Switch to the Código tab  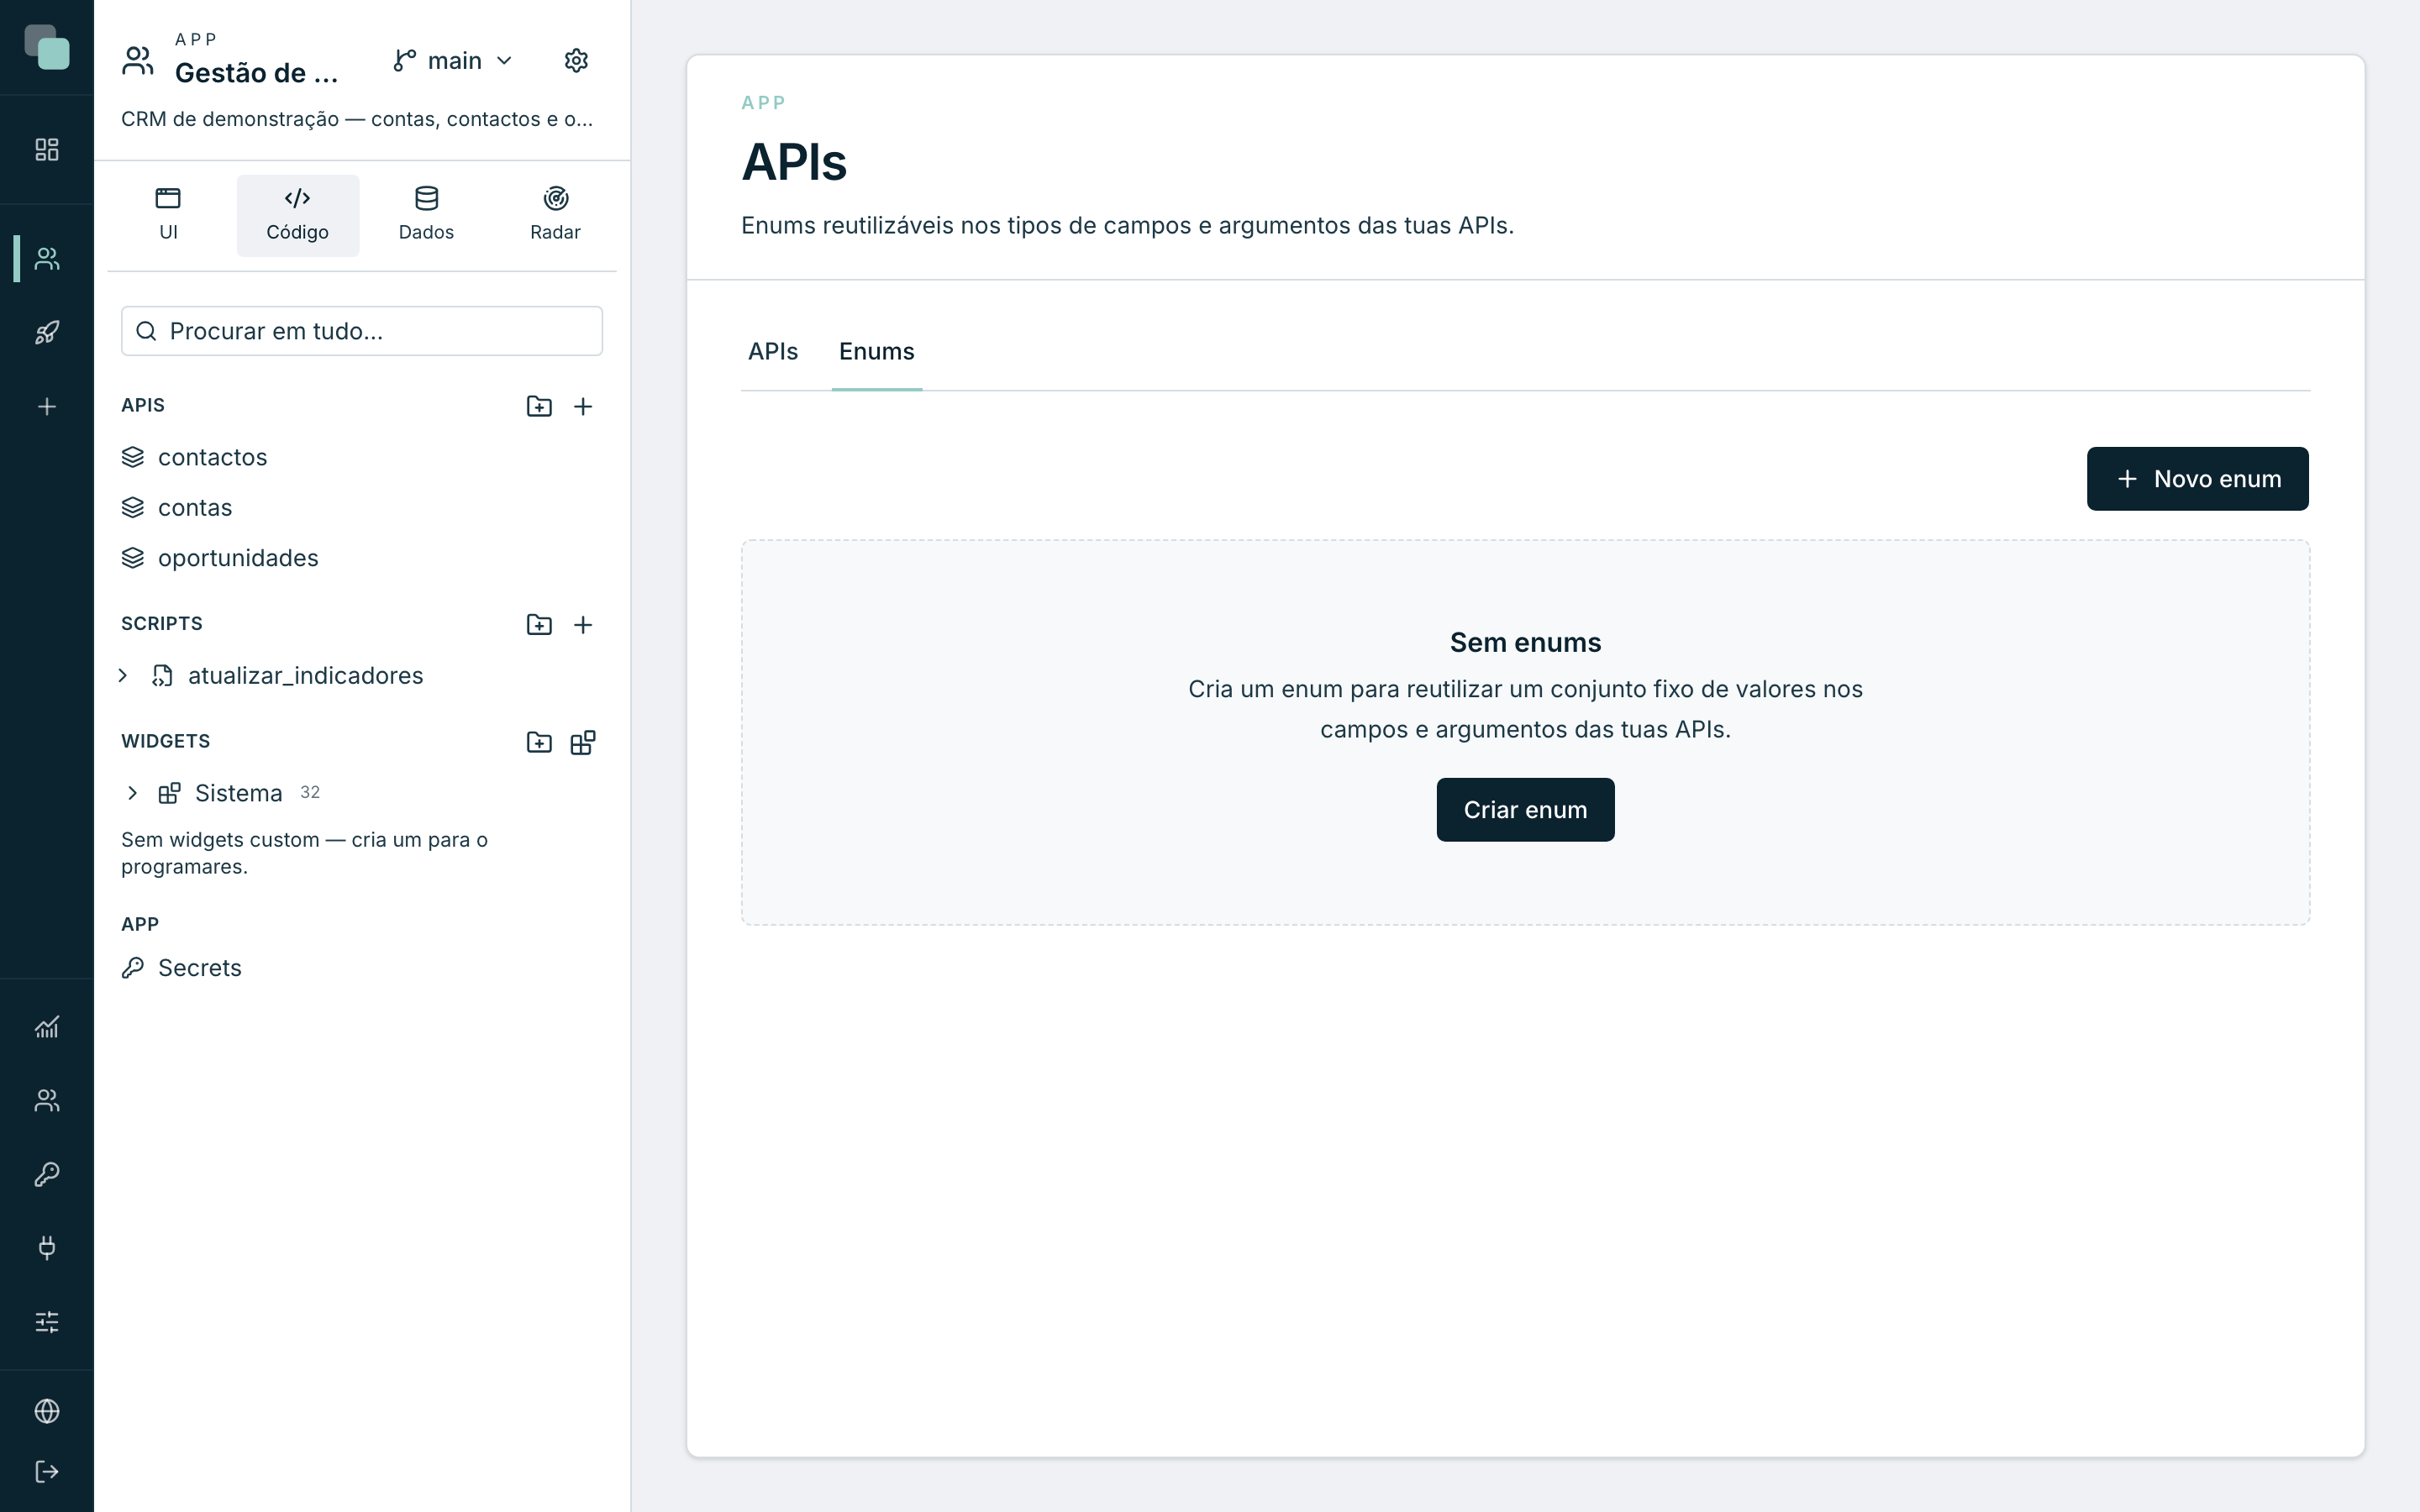[298, 215]
